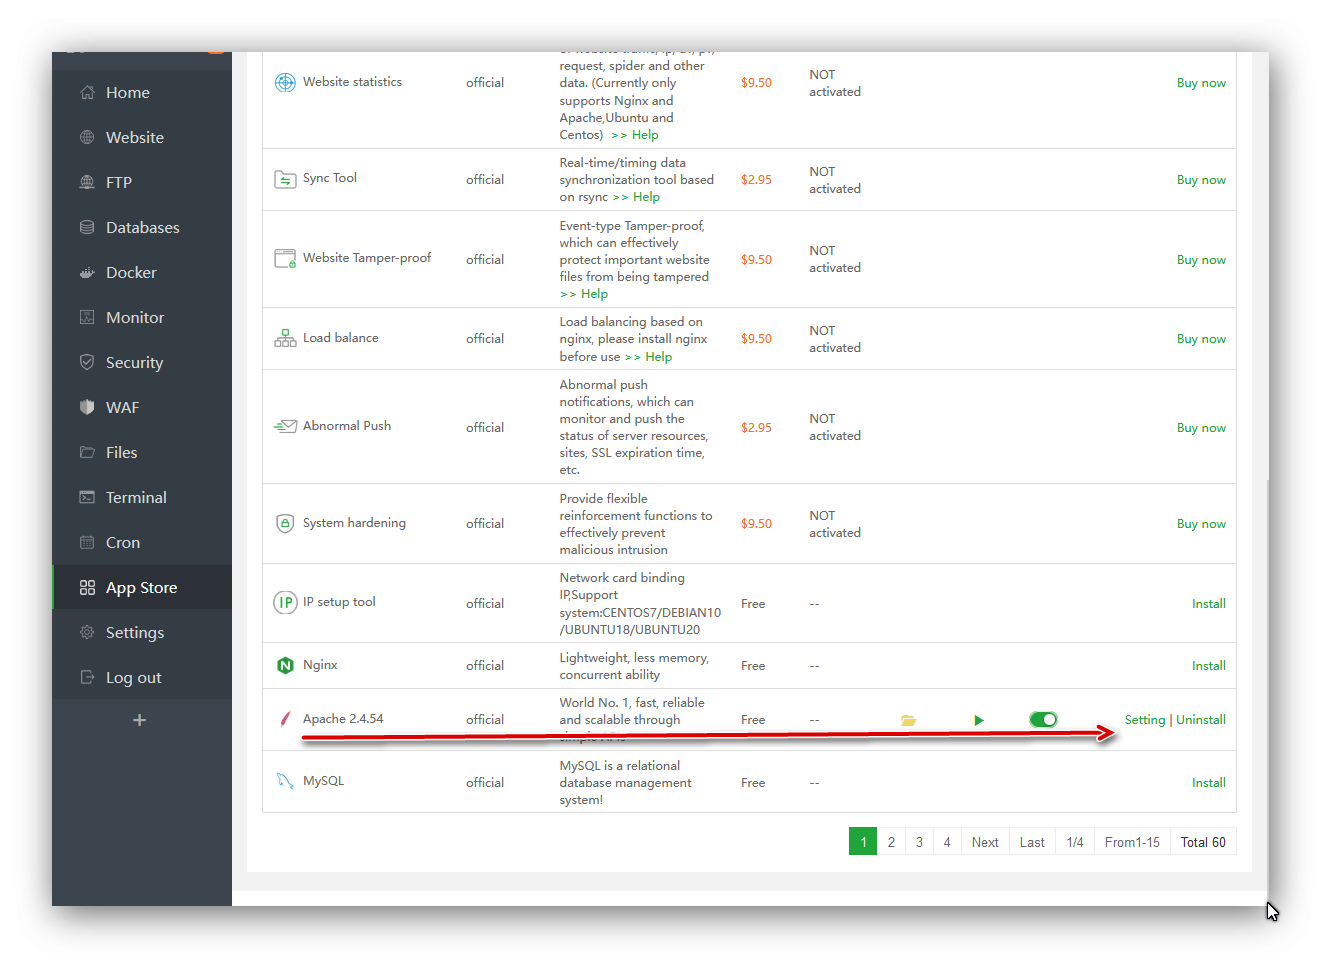The width and height of the screenshot is (1321, 958).
Task: Open the Terminal sidebar item
Action: 136,498
